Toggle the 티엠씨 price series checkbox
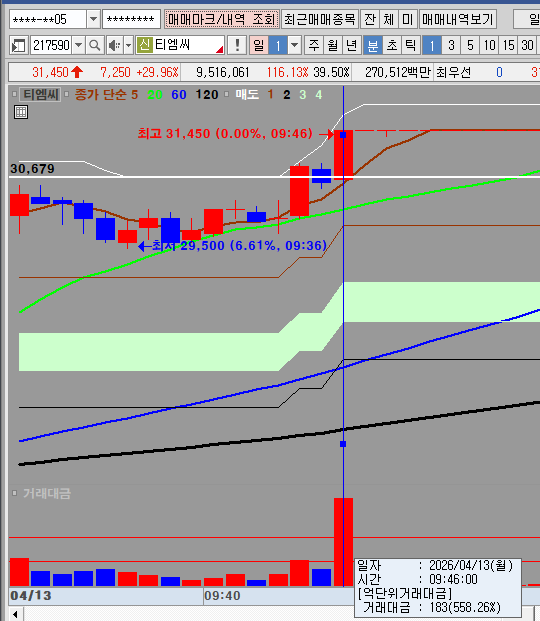The width and height of the screenshot is (540, 621). (14, 94)
